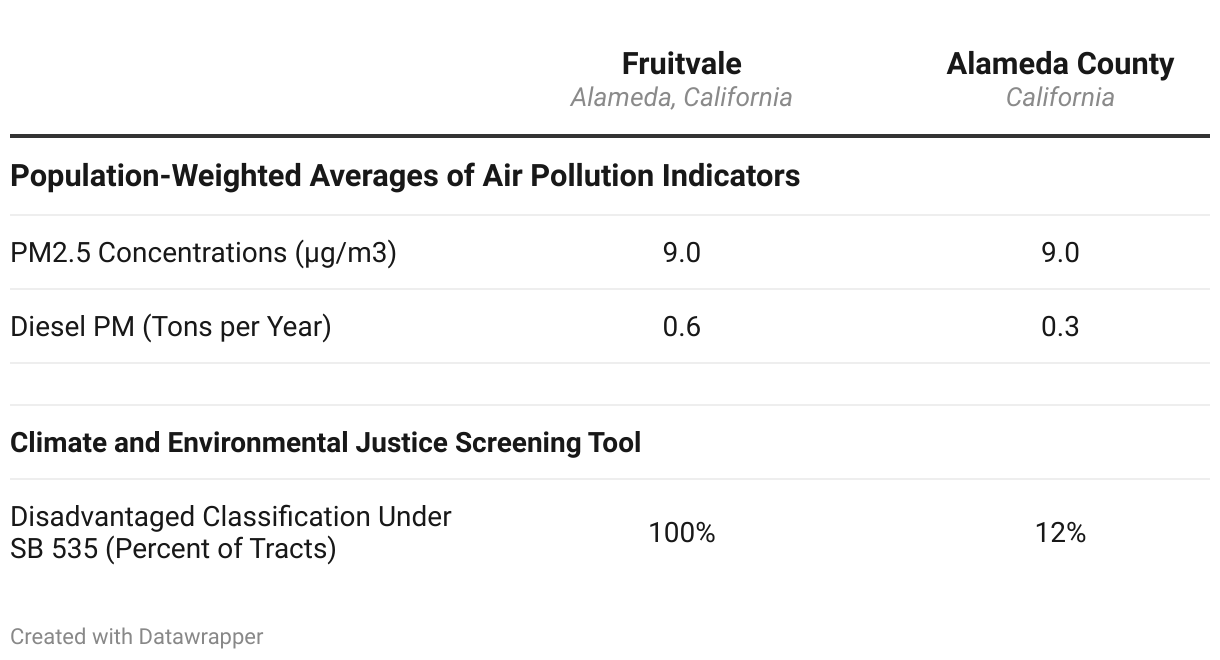Click Alameda County's PM2.5 value 9.0
The height and width of the screenshot is (660, 1220).
(x=1060, y=253)
